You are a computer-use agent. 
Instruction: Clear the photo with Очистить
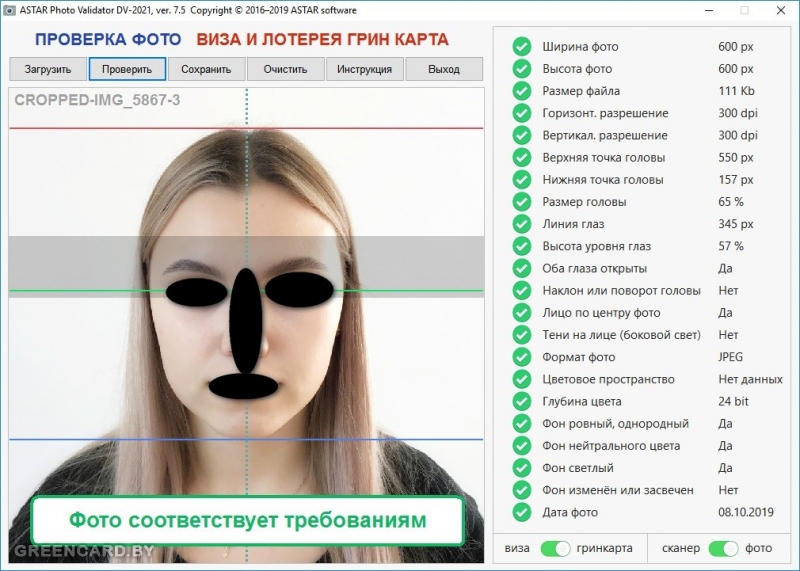tap(286, 69)
